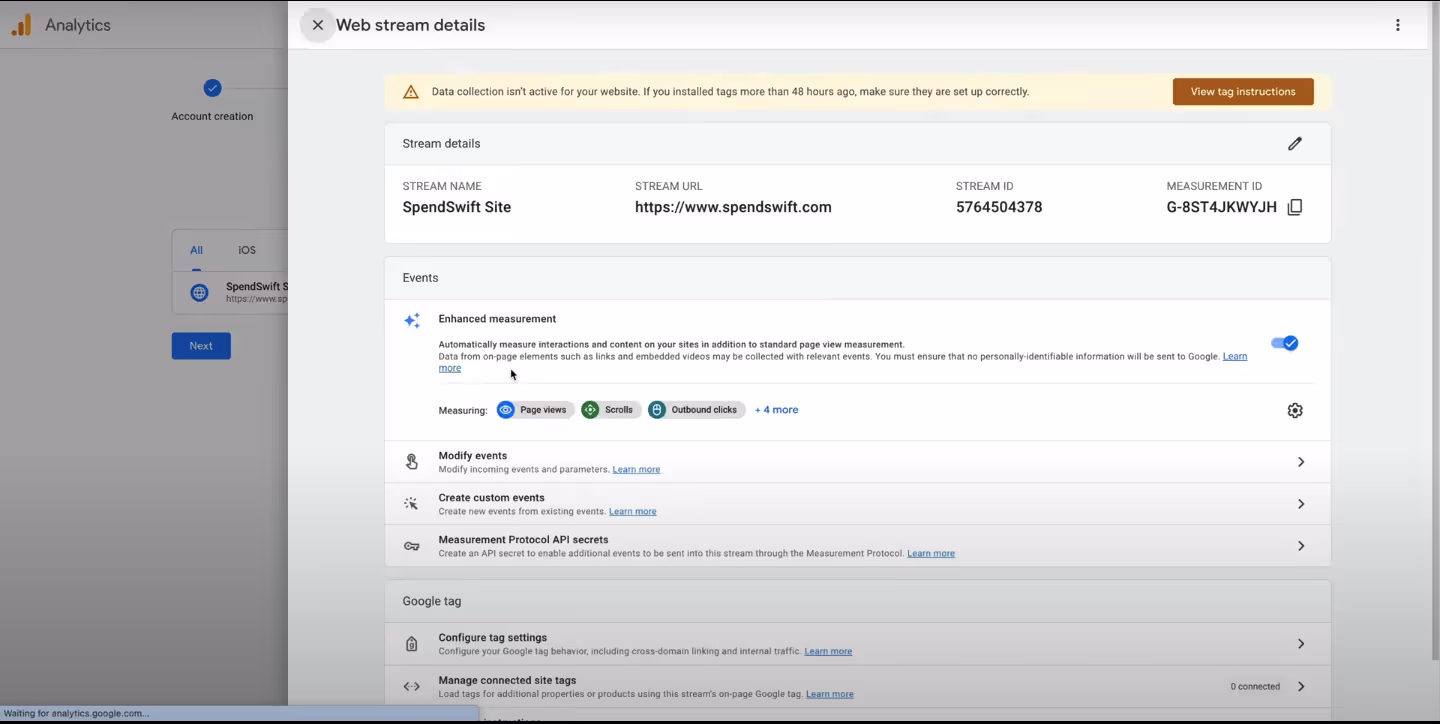Viewport: 1440px width, 724px height.
Task: Expand Create custom events chevron
Action: [x=1301, y=504]
